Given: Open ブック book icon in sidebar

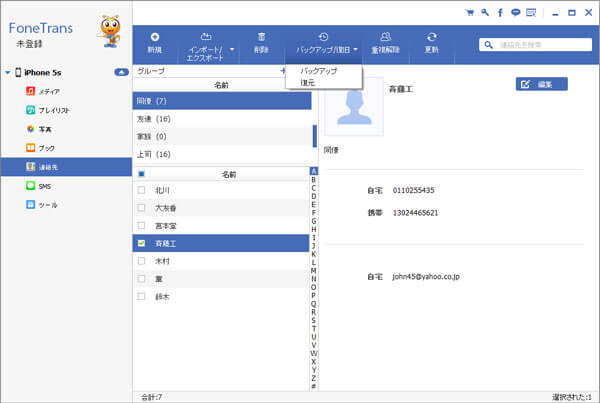Looking at the screenshot, I should click(31, 148).
